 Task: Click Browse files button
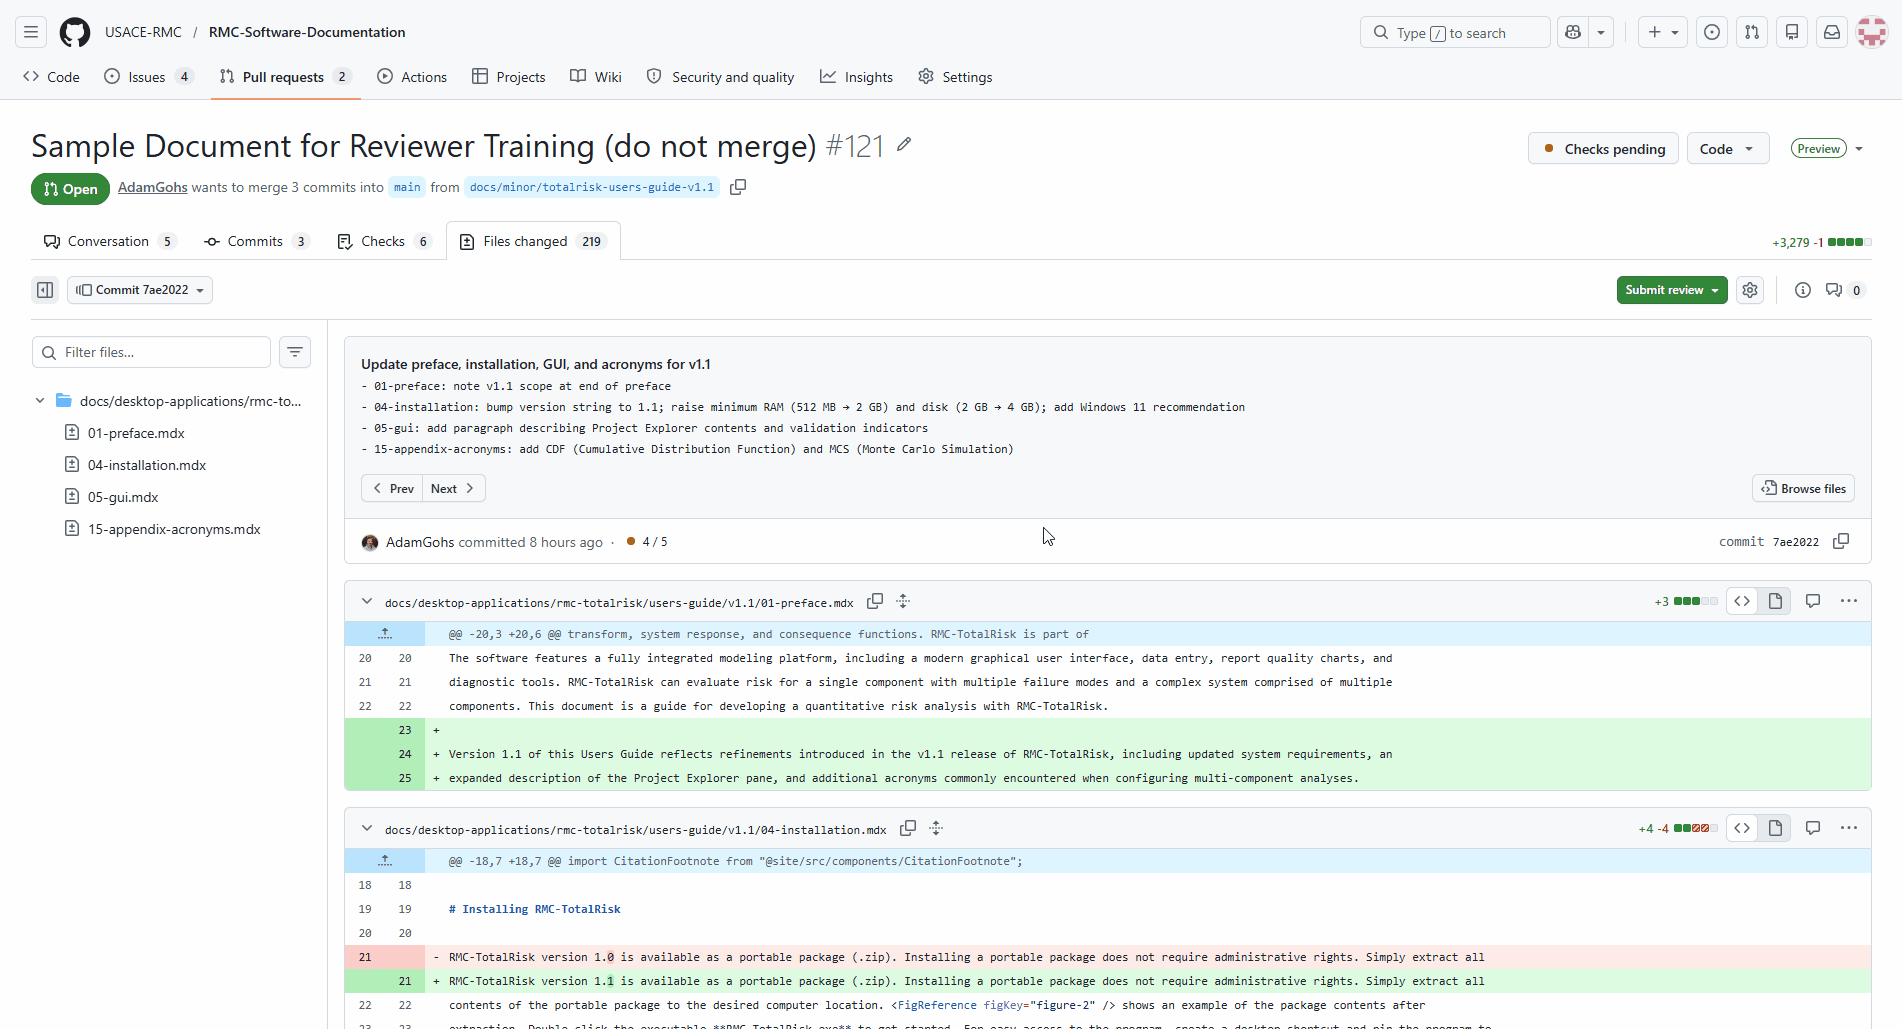click(x=1804, y=488)
